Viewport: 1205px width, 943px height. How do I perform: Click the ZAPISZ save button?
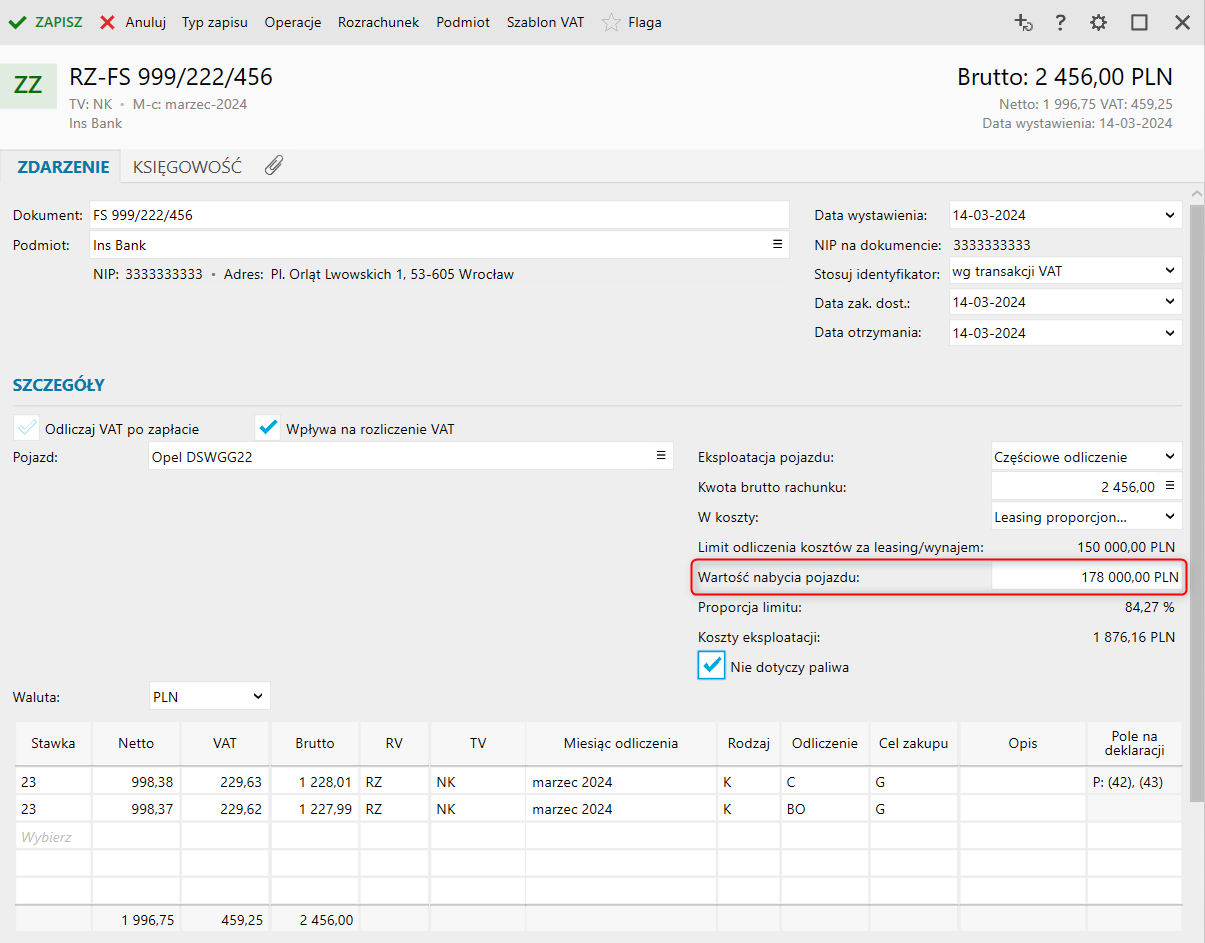click(46, 22)
